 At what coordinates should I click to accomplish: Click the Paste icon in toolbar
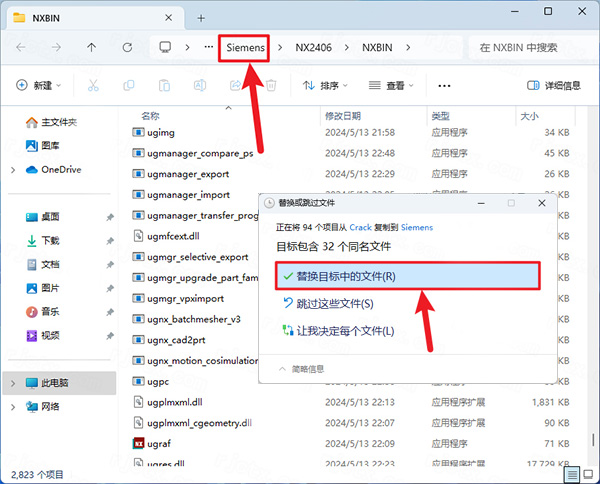(164, 85)
